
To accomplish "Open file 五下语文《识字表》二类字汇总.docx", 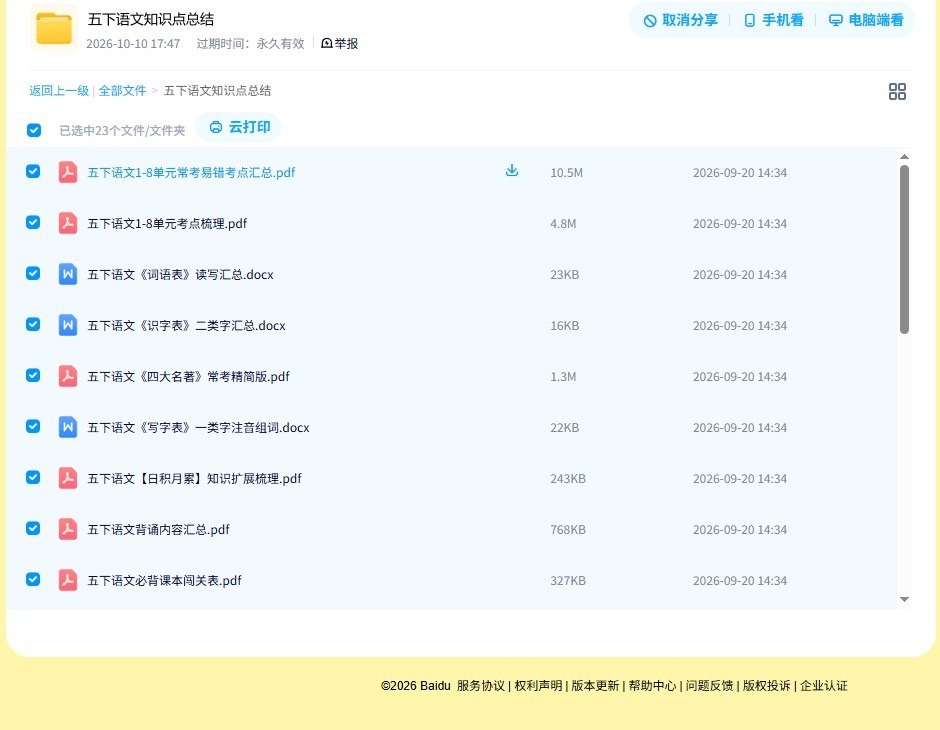I will pyautogui.click(x=186, y=325).
